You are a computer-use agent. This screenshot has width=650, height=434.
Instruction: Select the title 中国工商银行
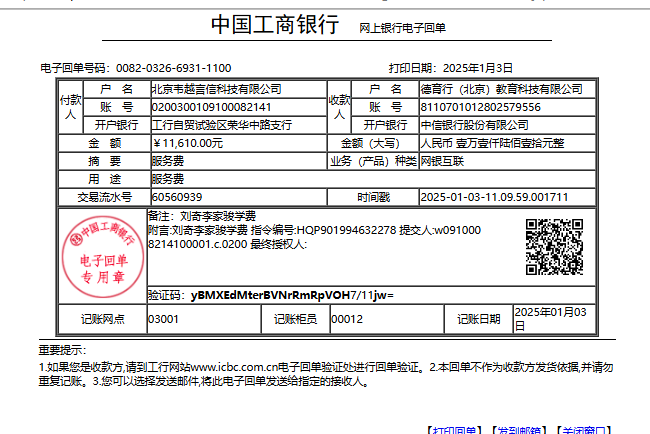click(x=275, y=24)
